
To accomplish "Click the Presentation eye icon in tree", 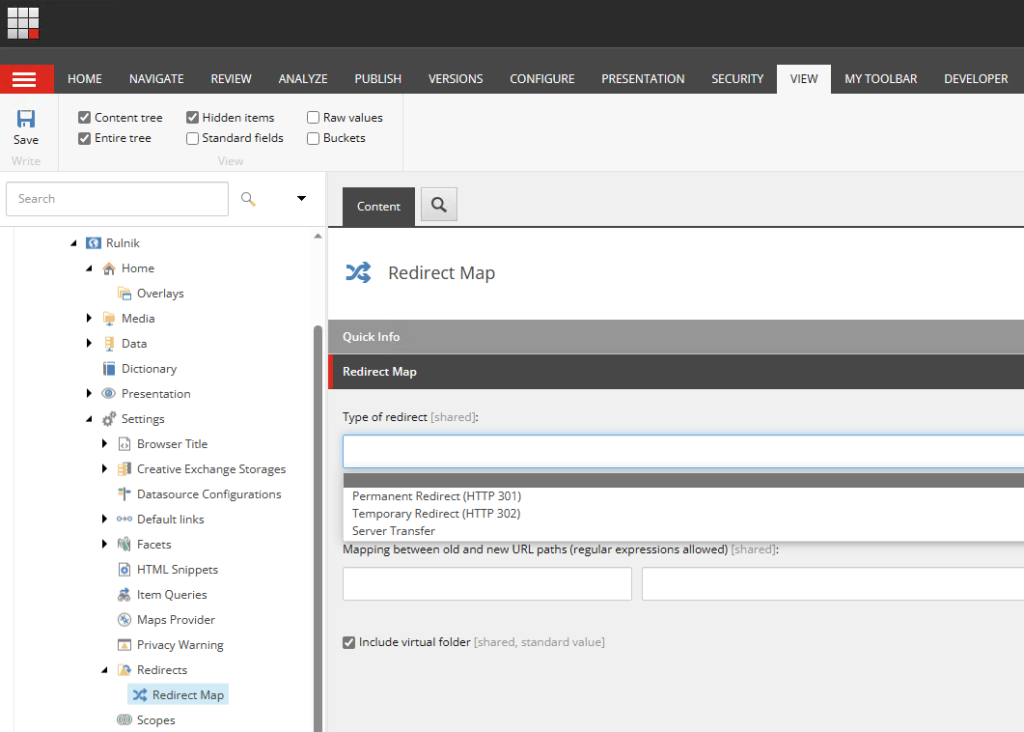I will coord(109,394).
